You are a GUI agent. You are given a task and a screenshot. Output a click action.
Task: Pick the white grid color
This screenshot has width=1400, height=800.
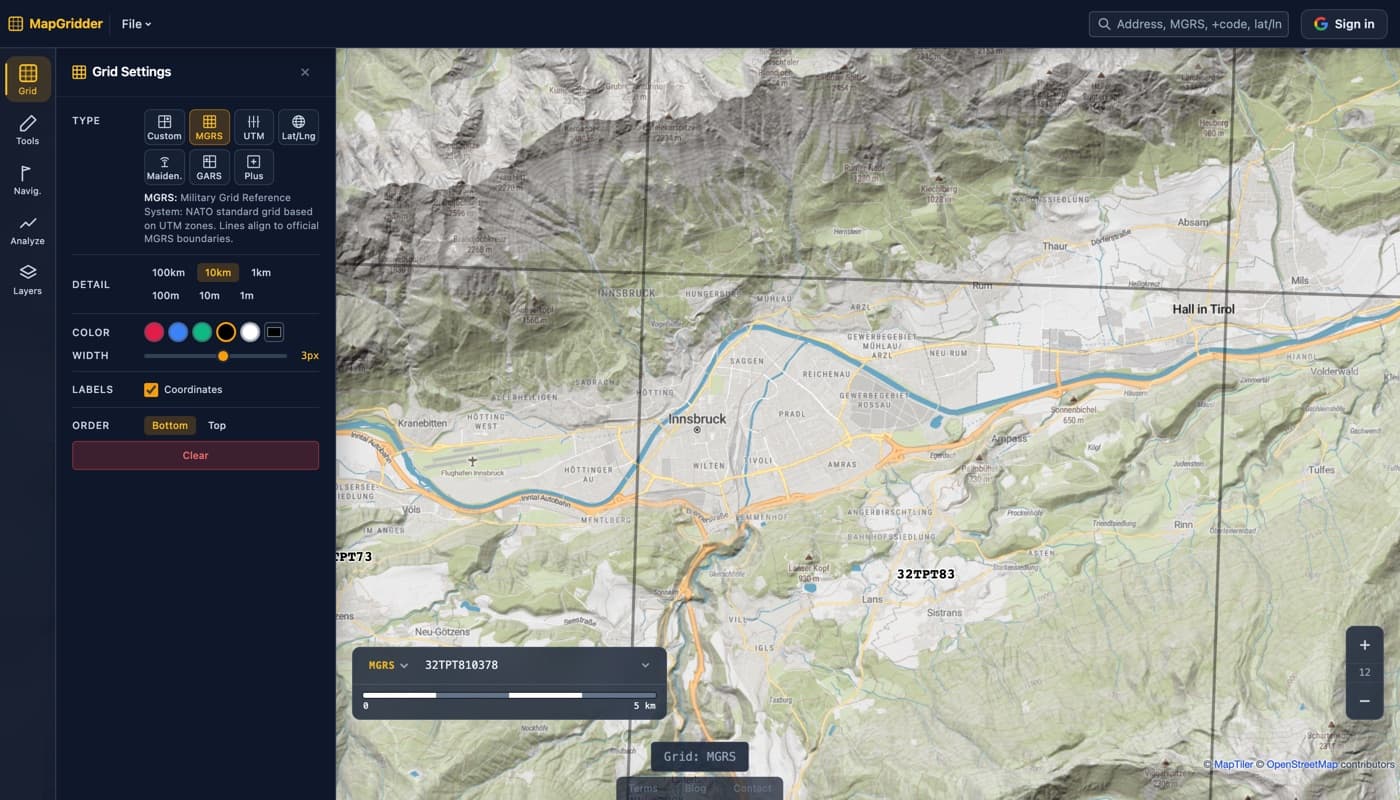(250, 332)
